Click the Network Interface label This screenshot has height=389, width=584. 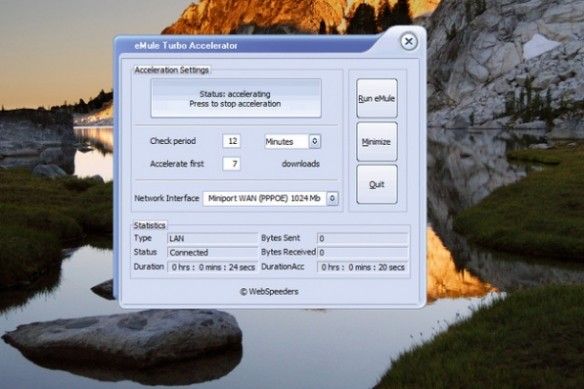tap(166, 198)
